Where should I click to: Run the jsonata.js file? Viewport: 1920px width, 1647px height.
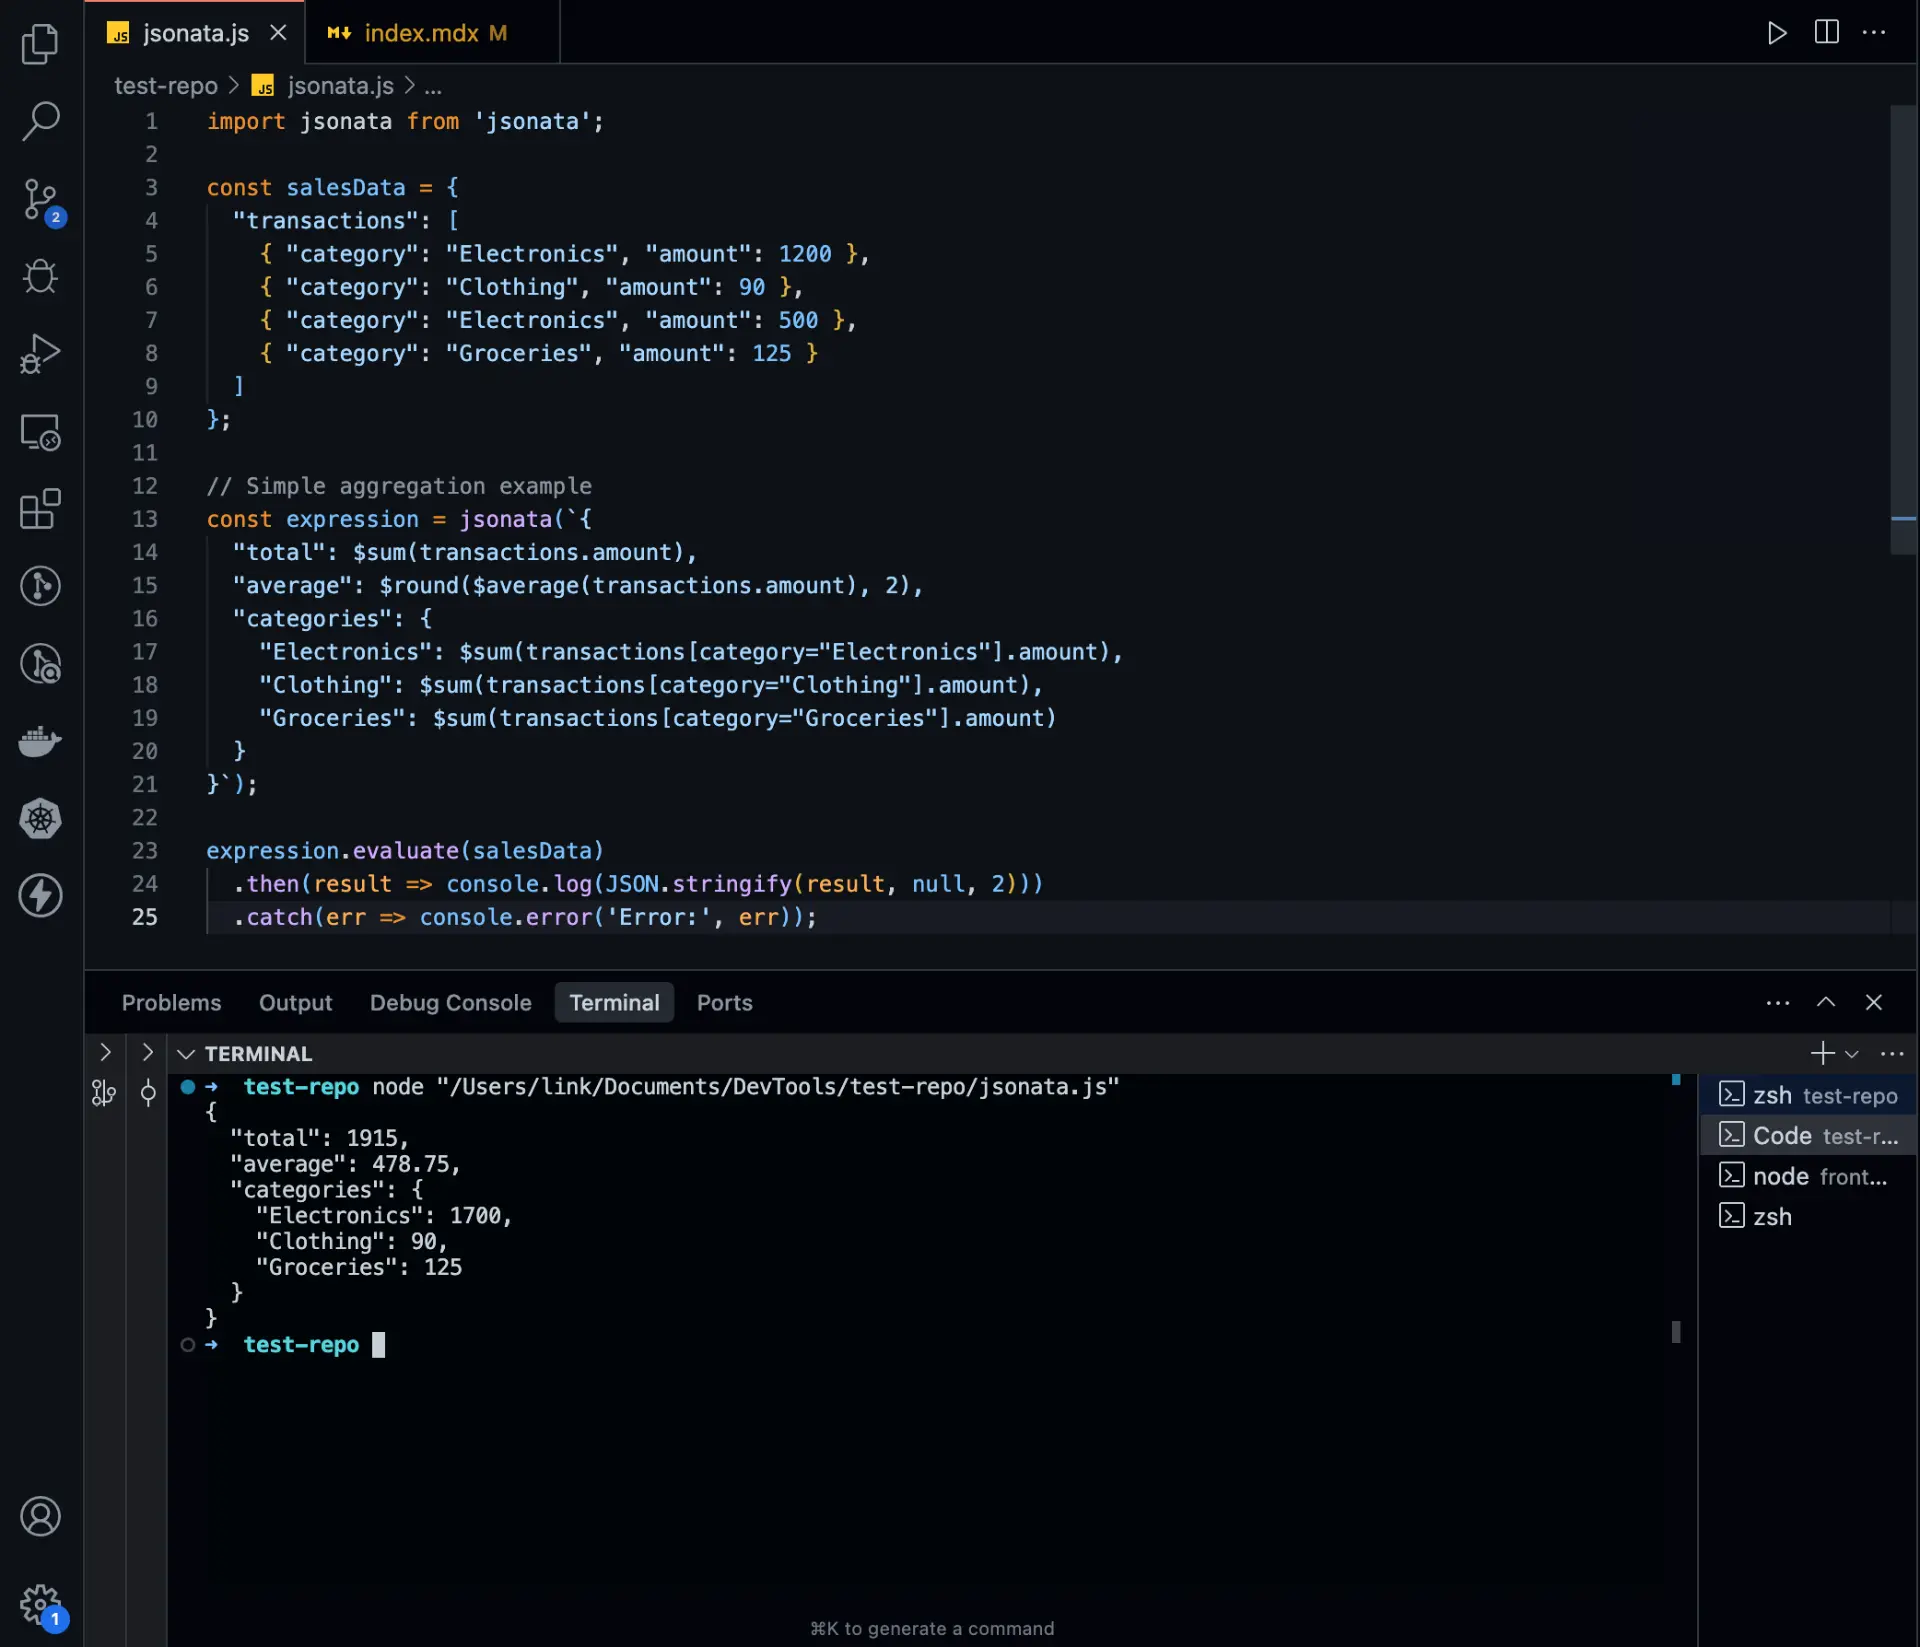[1777, 33]
